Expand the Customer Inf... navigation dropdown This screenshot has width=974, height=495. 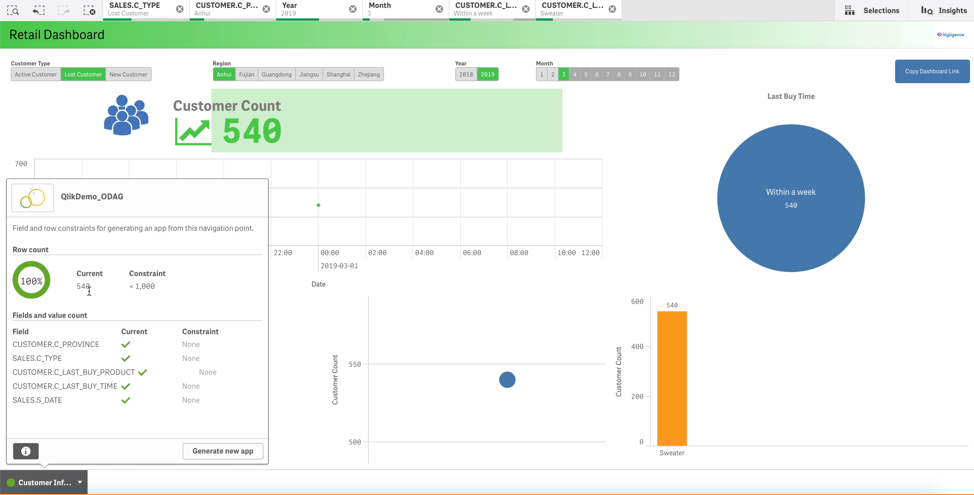[80, 482]
